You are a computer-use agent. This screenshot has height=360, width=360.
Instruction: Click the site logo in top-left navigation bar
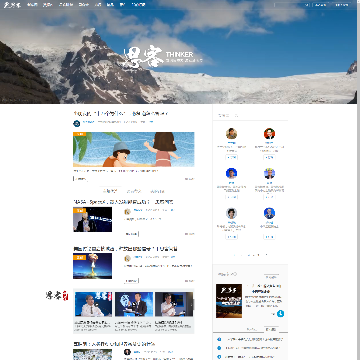12,5
